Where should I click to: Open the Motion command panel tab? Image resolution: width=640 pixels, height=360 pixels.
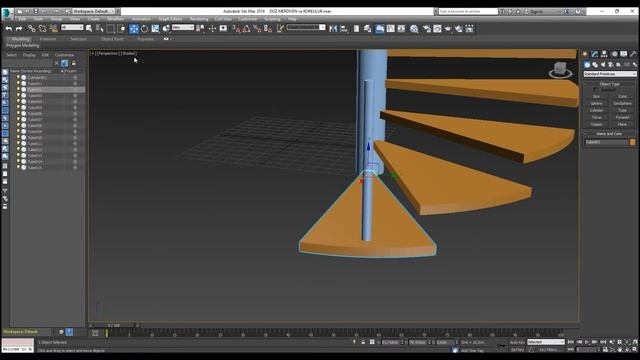[x=614, y=54]
